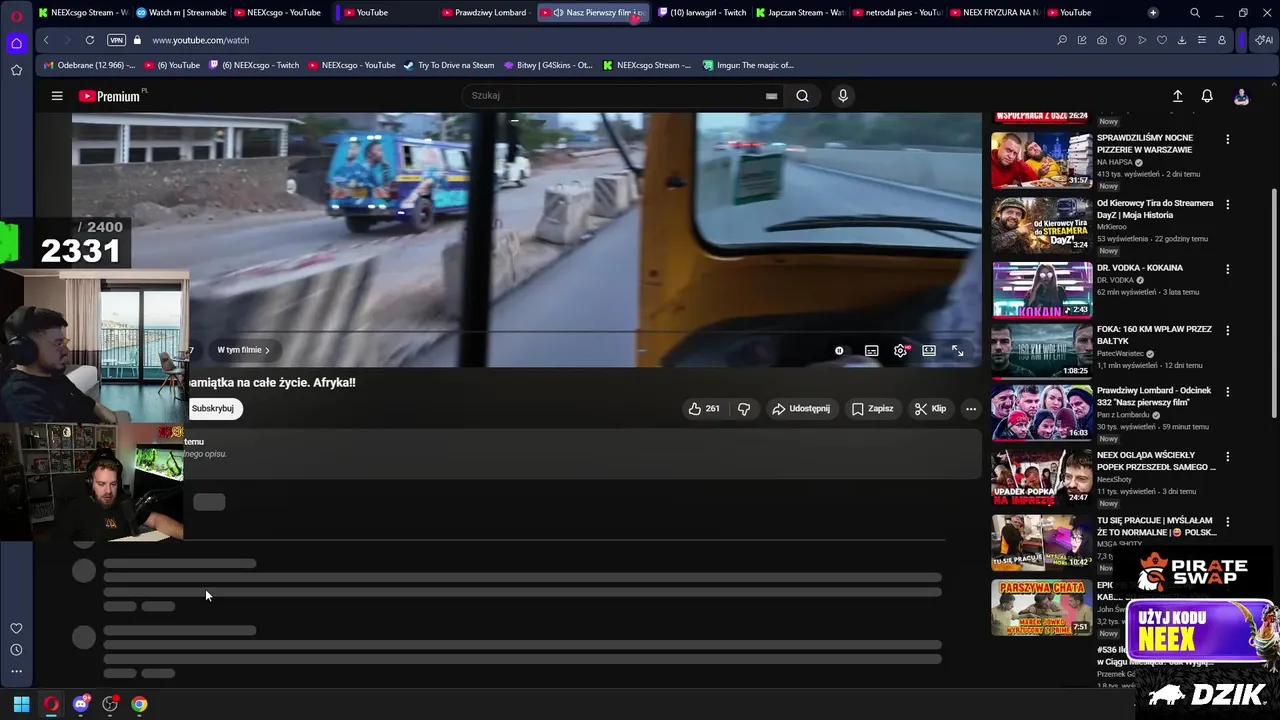Toggle subtitles on the video player

(871, 350)
